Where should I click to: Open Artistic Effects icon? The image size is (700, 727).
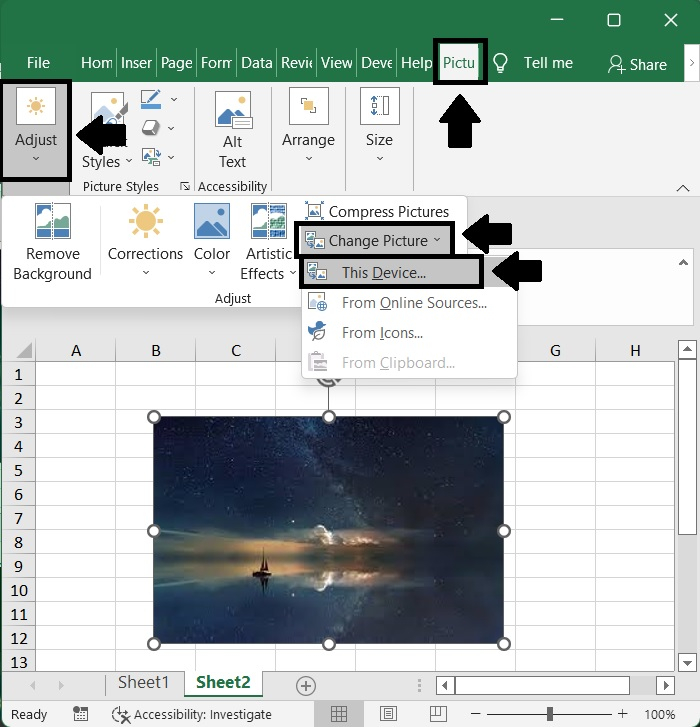pyautogui.click(x=269, y=221)
